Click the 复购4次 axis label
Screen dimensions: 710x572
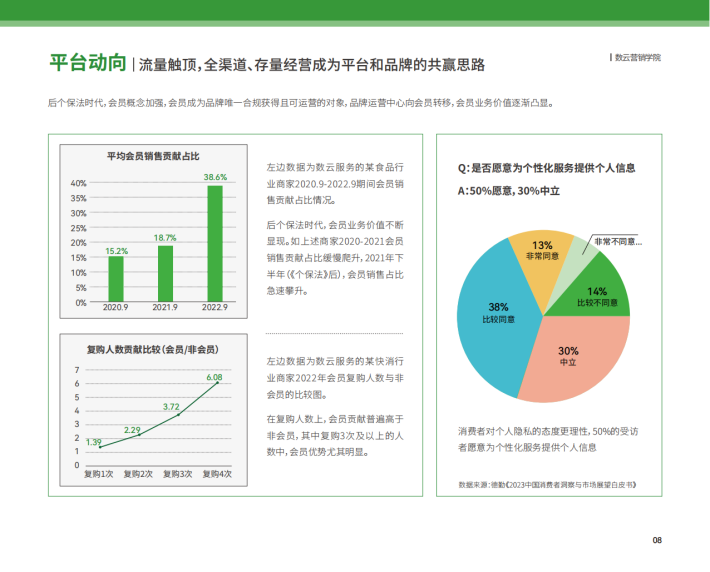point(217,474)
